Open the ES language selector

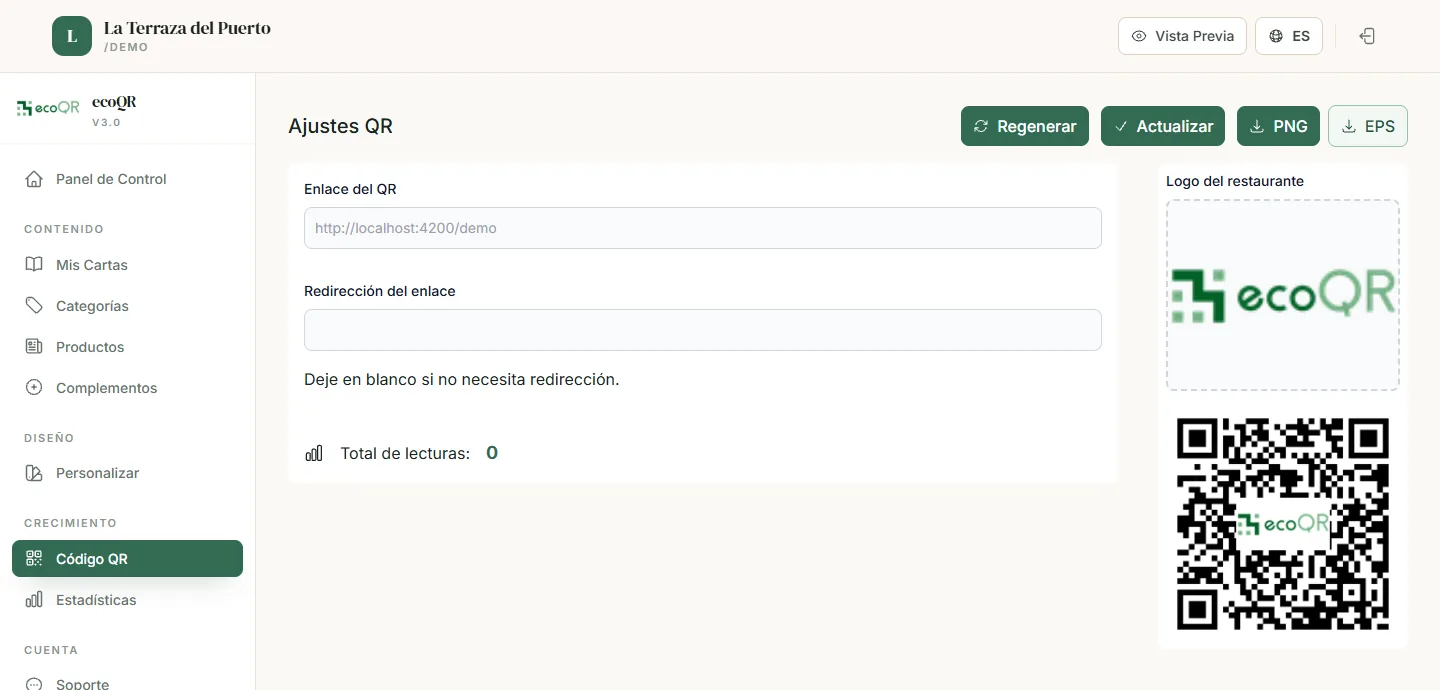coord(1289,36)
